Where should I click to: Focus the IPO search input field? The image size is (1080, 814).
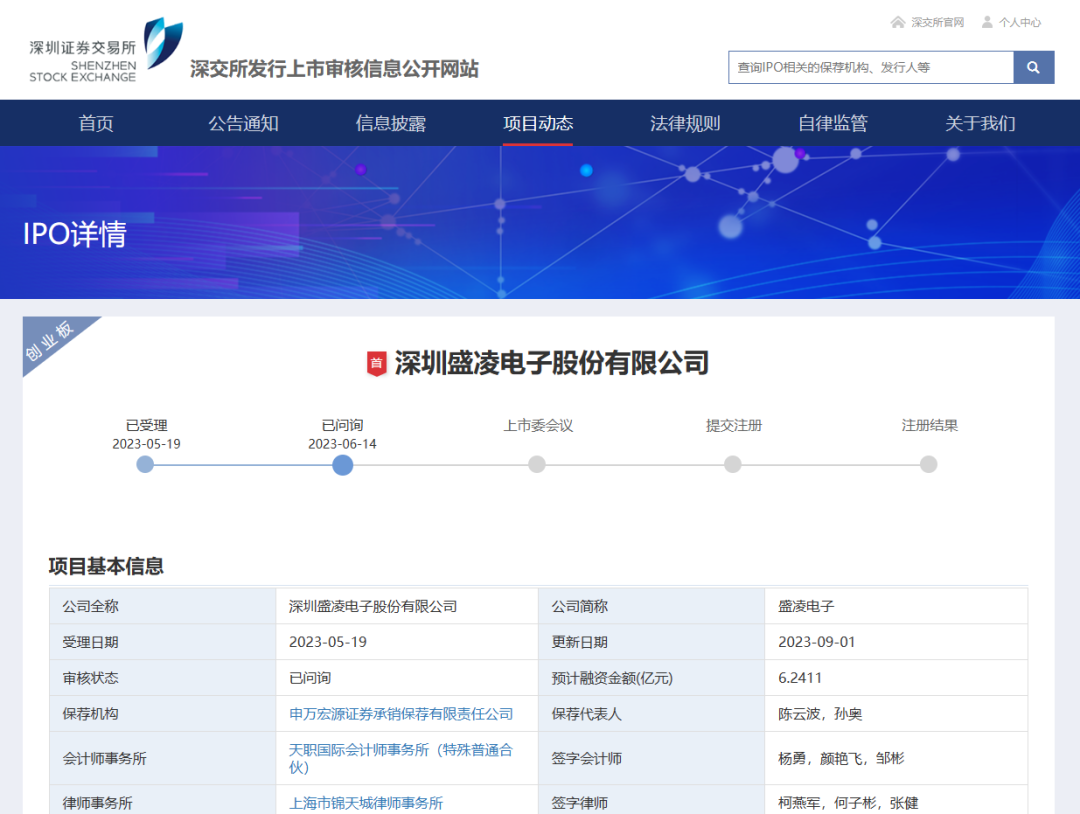pyautogui.click(x=871, y=67)
